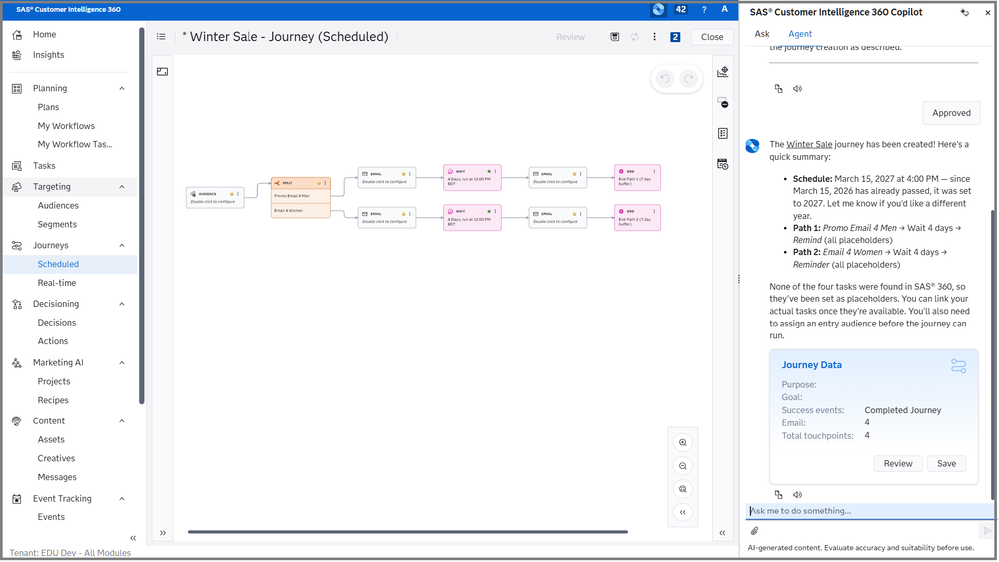This screenshot has height=562, width=999.
Task: Zoom in on the journey canvas
Action: pos(682,443)
